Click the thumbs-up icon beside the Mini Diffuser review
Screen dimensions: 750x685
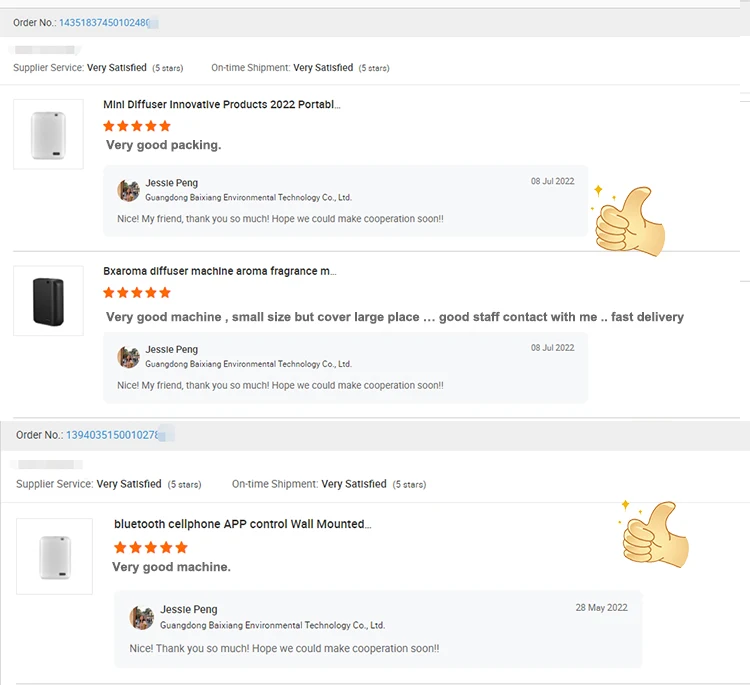628,222
